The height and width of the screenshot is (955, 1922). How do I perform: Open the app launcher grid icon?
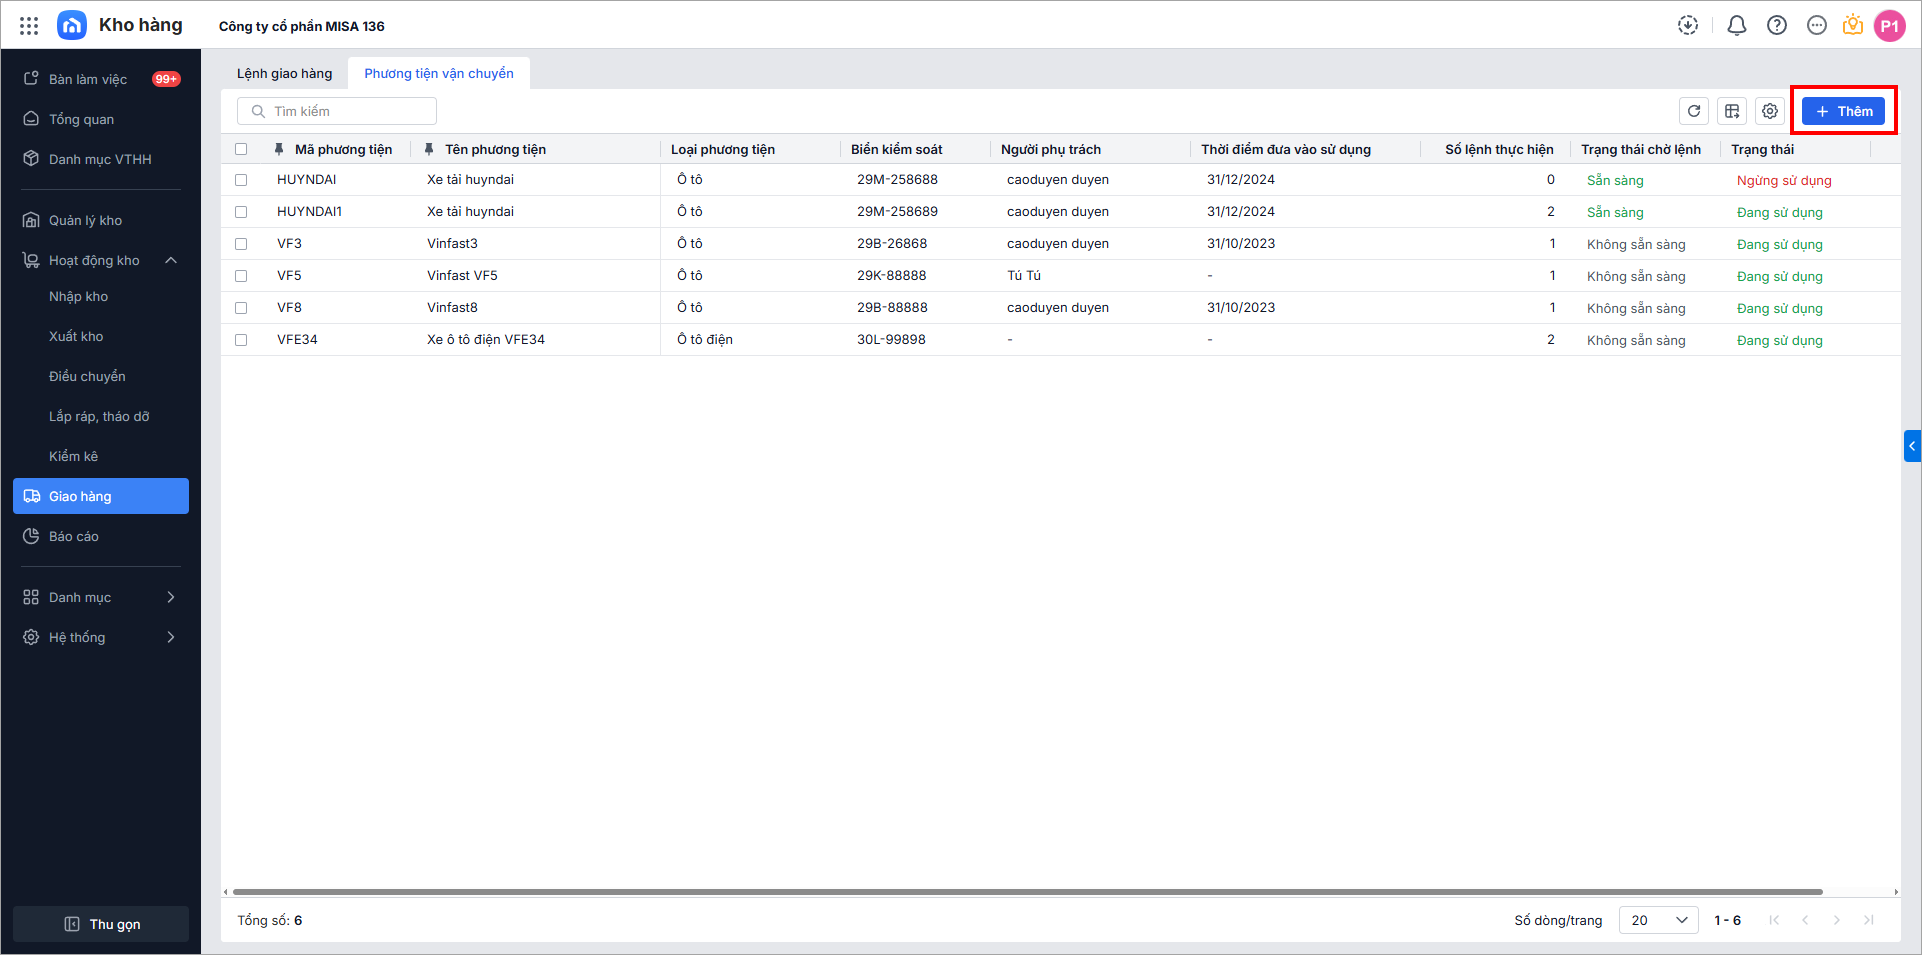click(29, 26)
